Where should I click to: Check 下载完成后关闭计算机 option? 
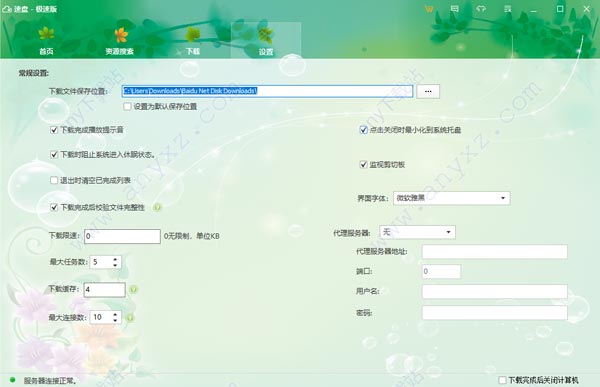point(502,380)
